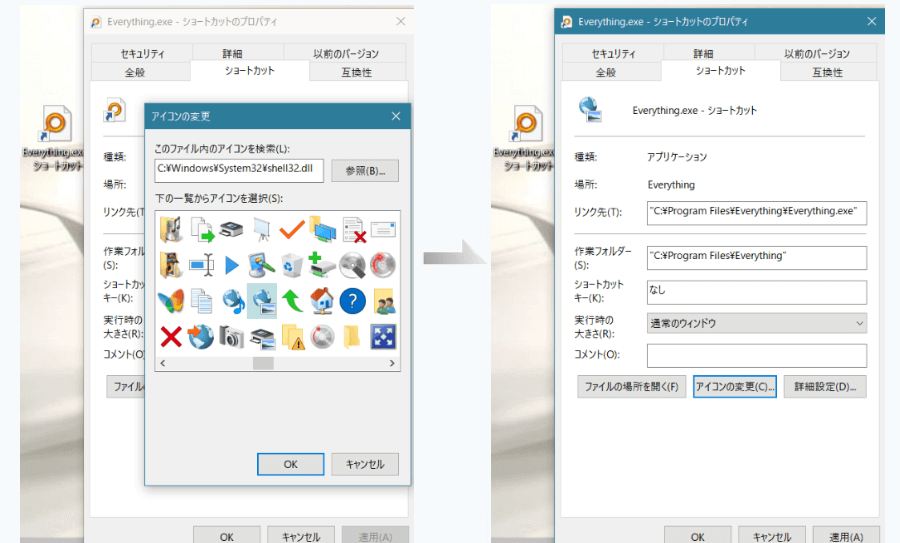Edit the shell32.dll icon file path field
This screenshot has height=543, width=900.
239,170
